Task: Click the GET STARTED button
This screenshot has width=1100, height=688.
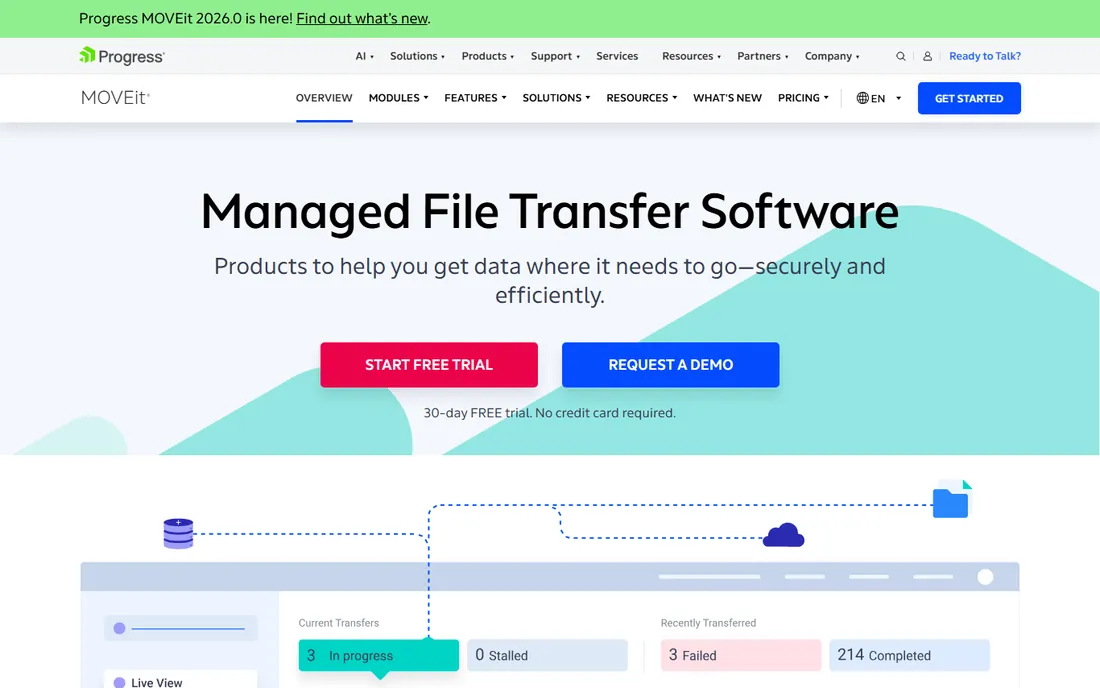Action: point(969,98)
